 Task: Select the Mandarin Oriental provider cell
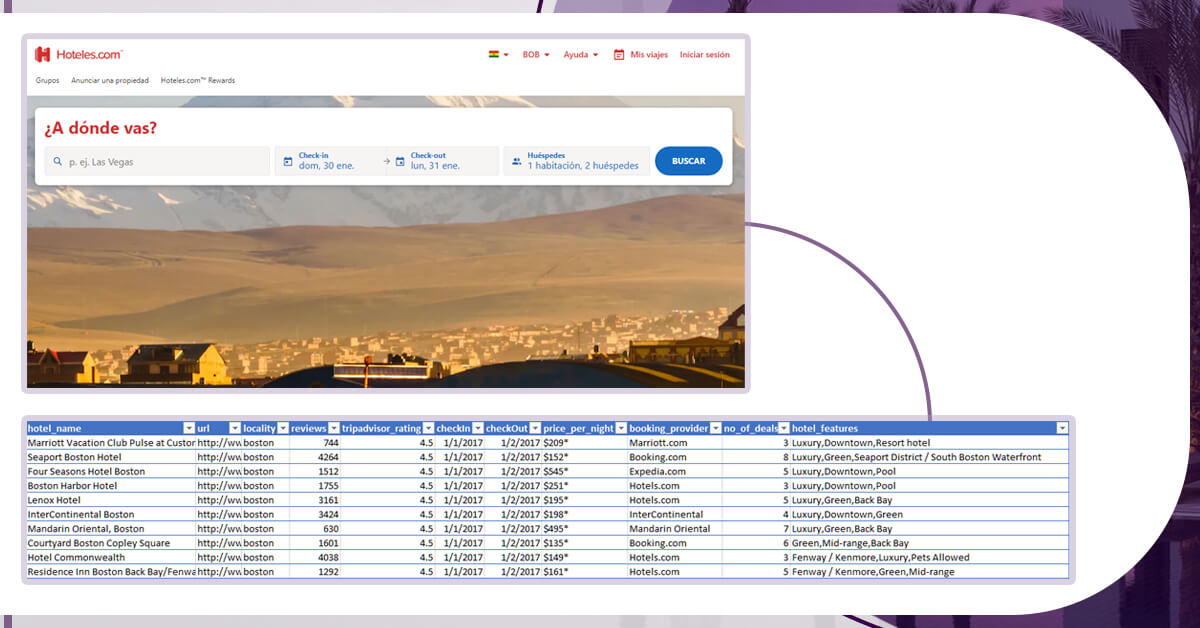675,529
